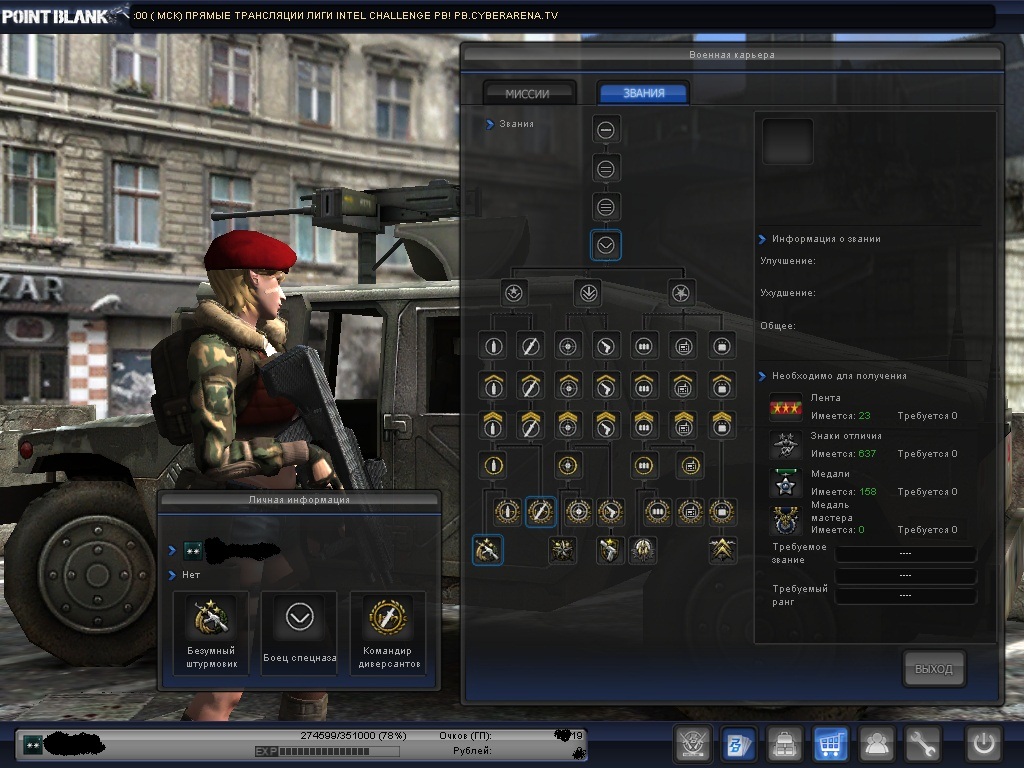Select the winged emblem final rank icon
The height and width of the screenshot is (768, 1024).
pos(643,550)
